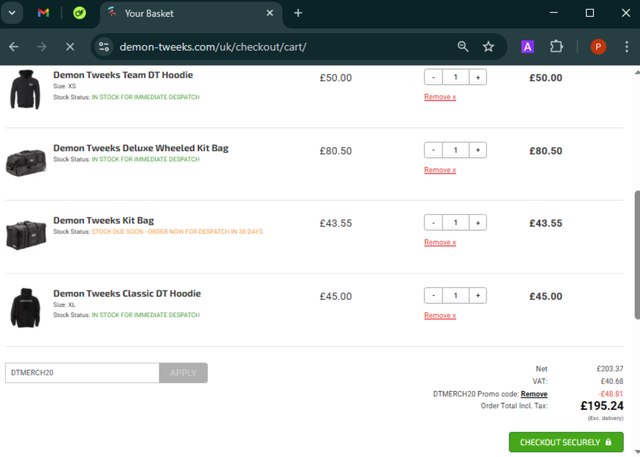Viewport: 640px width, 457px height.
Task: Minimize the browser window
Action: (x=553, y=13)
